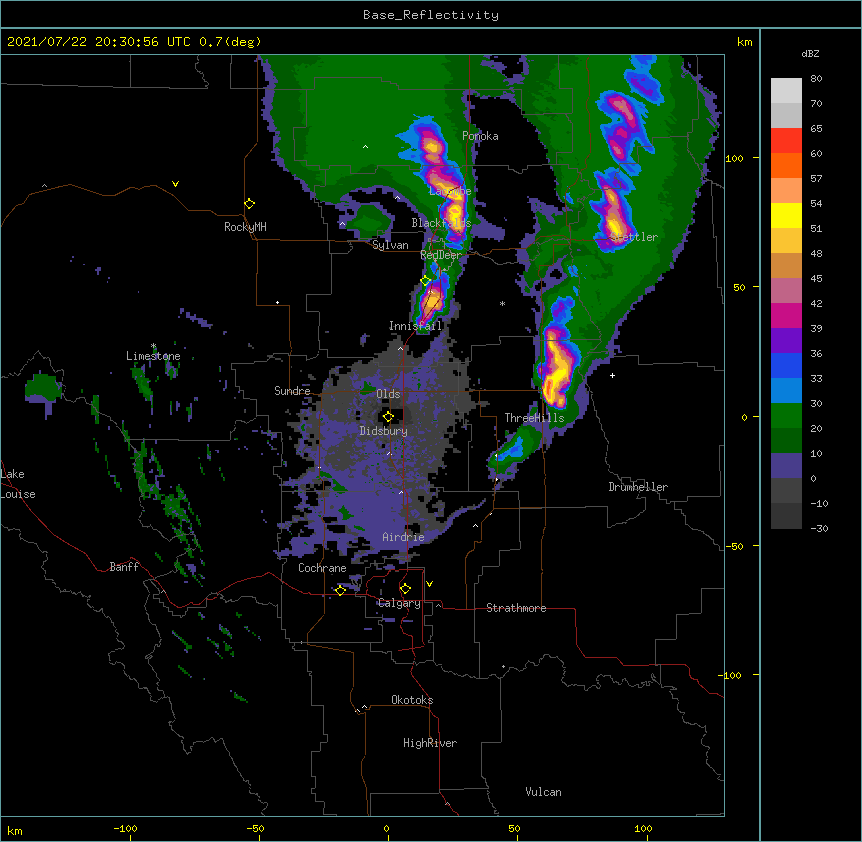Click the 0.7(deg) elevation angle text
Screen dimensions: 862x842
230,42
